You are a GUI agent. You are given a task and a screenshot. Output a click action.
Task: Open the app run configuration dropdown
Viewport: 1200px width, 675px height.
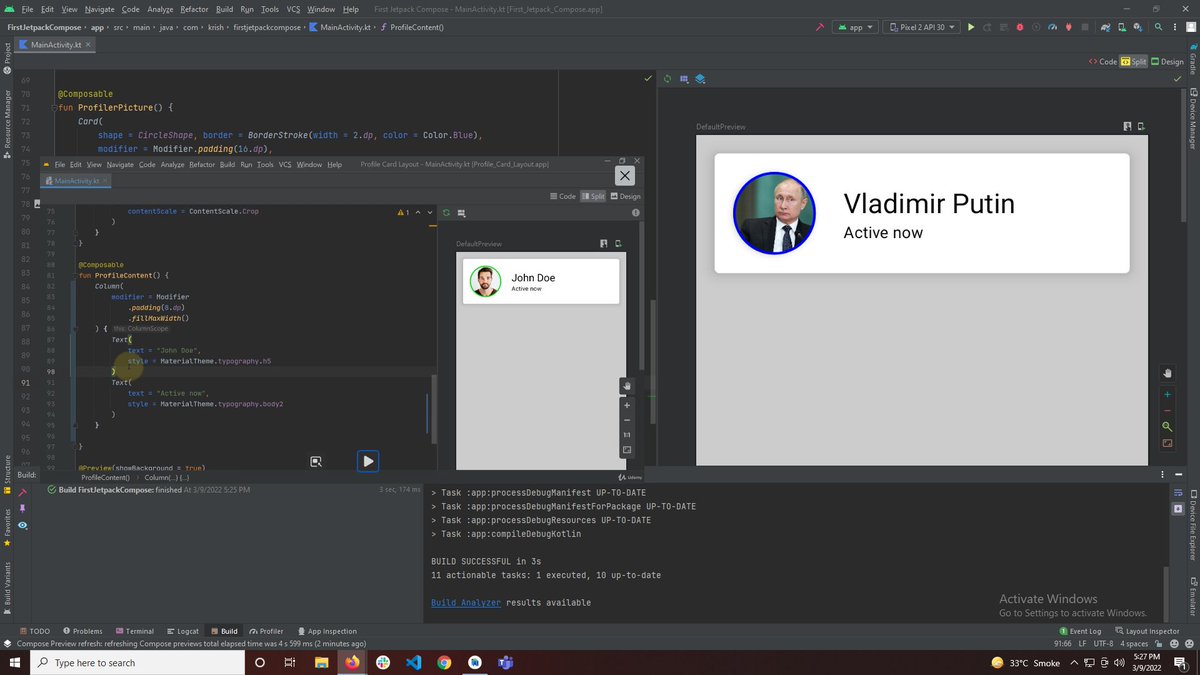(855, 27)
